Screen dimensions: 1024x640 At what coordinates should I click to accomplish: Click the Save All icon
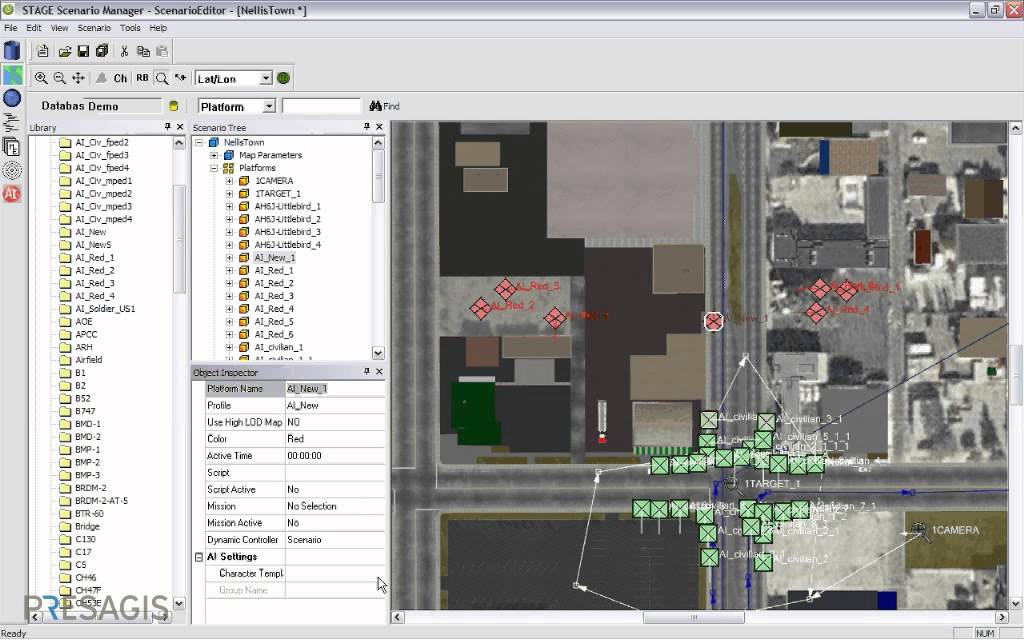point(102,51)
